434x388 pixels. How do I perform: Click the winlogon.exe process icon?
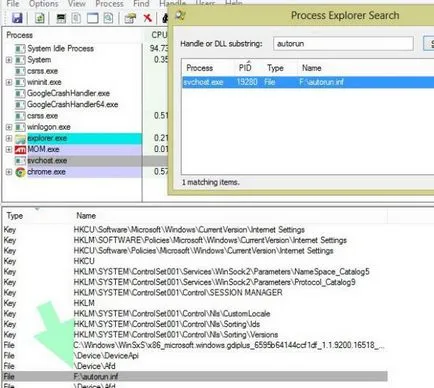pyautogui.click(x=20, y=127)
